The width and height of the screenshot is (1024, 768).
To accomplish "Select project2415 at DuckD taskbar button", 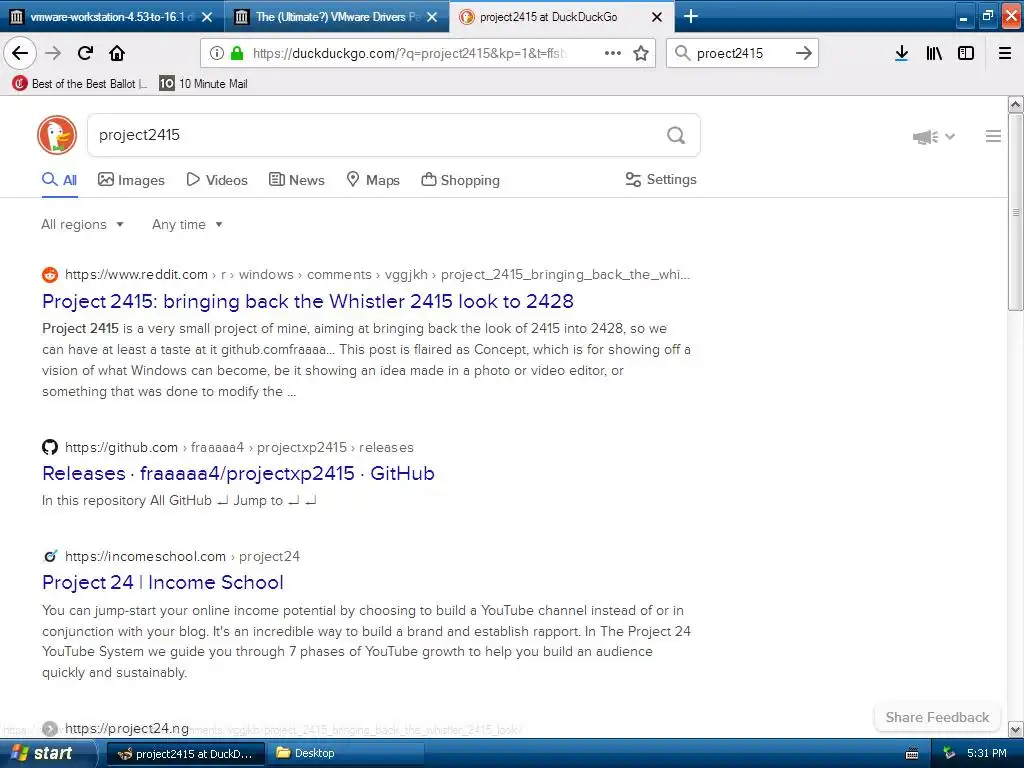I will coord(186,754).
